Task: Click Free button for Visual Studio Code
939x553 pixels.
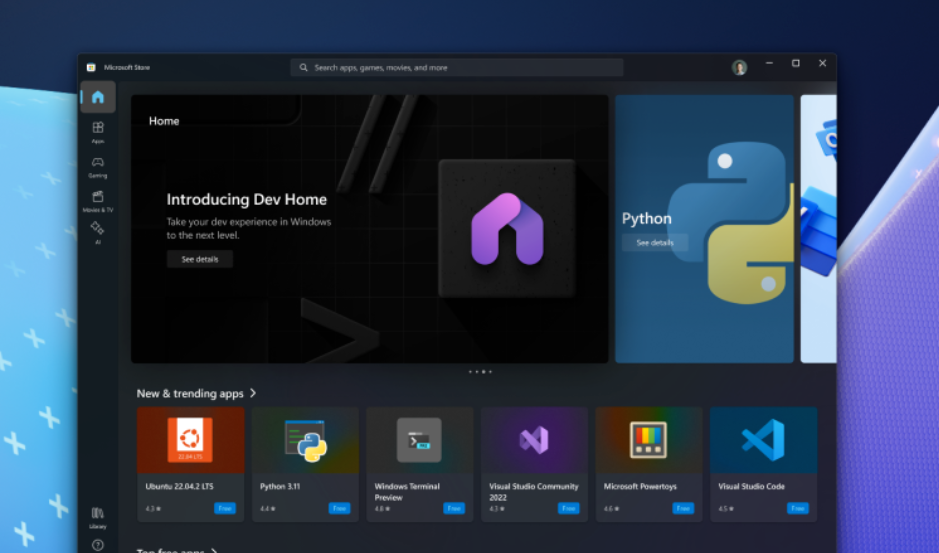Action: click(x=798, y=508)
